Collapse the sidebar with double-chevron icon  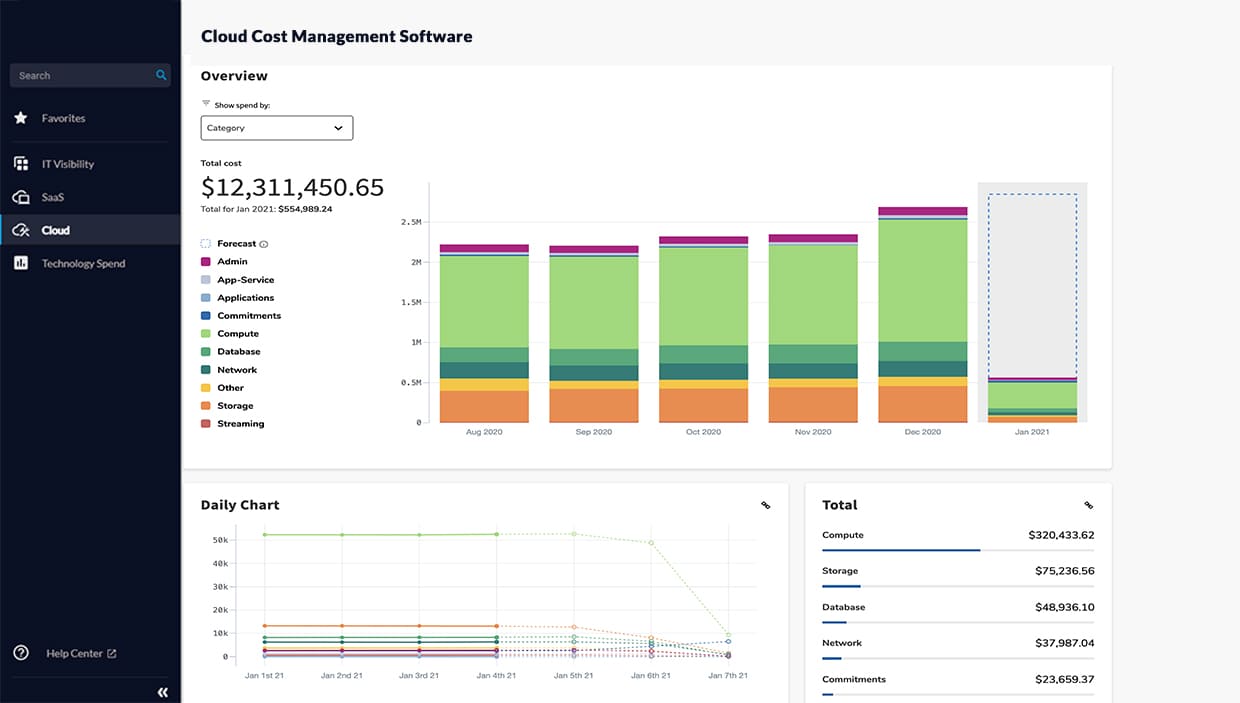click(x=163, y=692)
